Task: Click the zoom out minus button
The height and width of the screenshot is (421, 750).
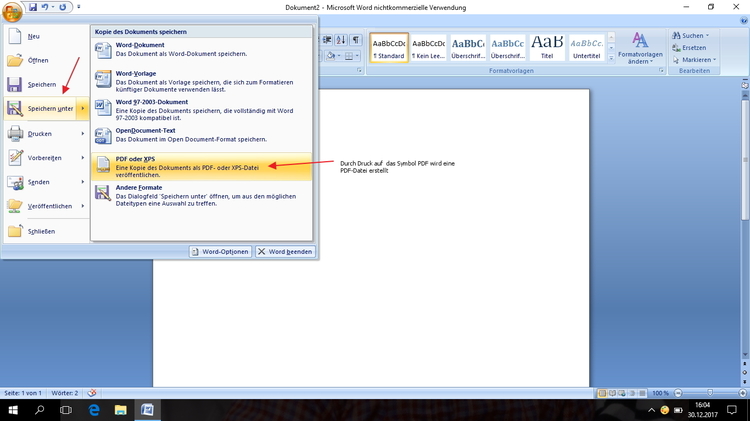Action: coord(678,393)
